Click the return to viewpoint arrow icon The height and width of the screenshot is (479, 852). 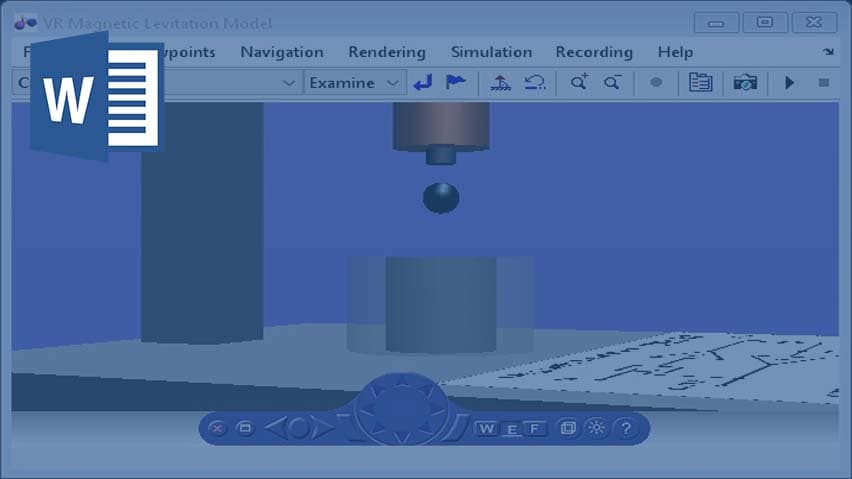423,83
